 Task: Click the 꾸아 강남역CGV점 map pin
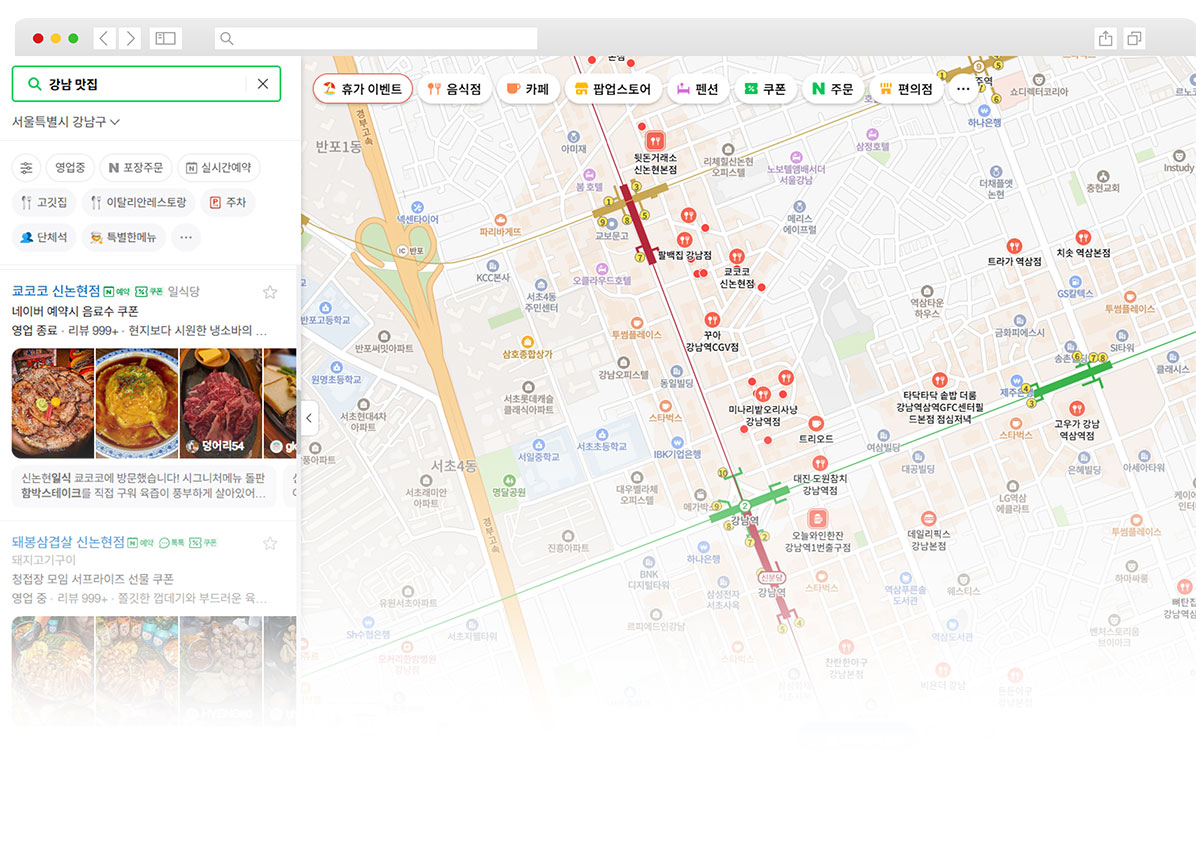[712, 320]
